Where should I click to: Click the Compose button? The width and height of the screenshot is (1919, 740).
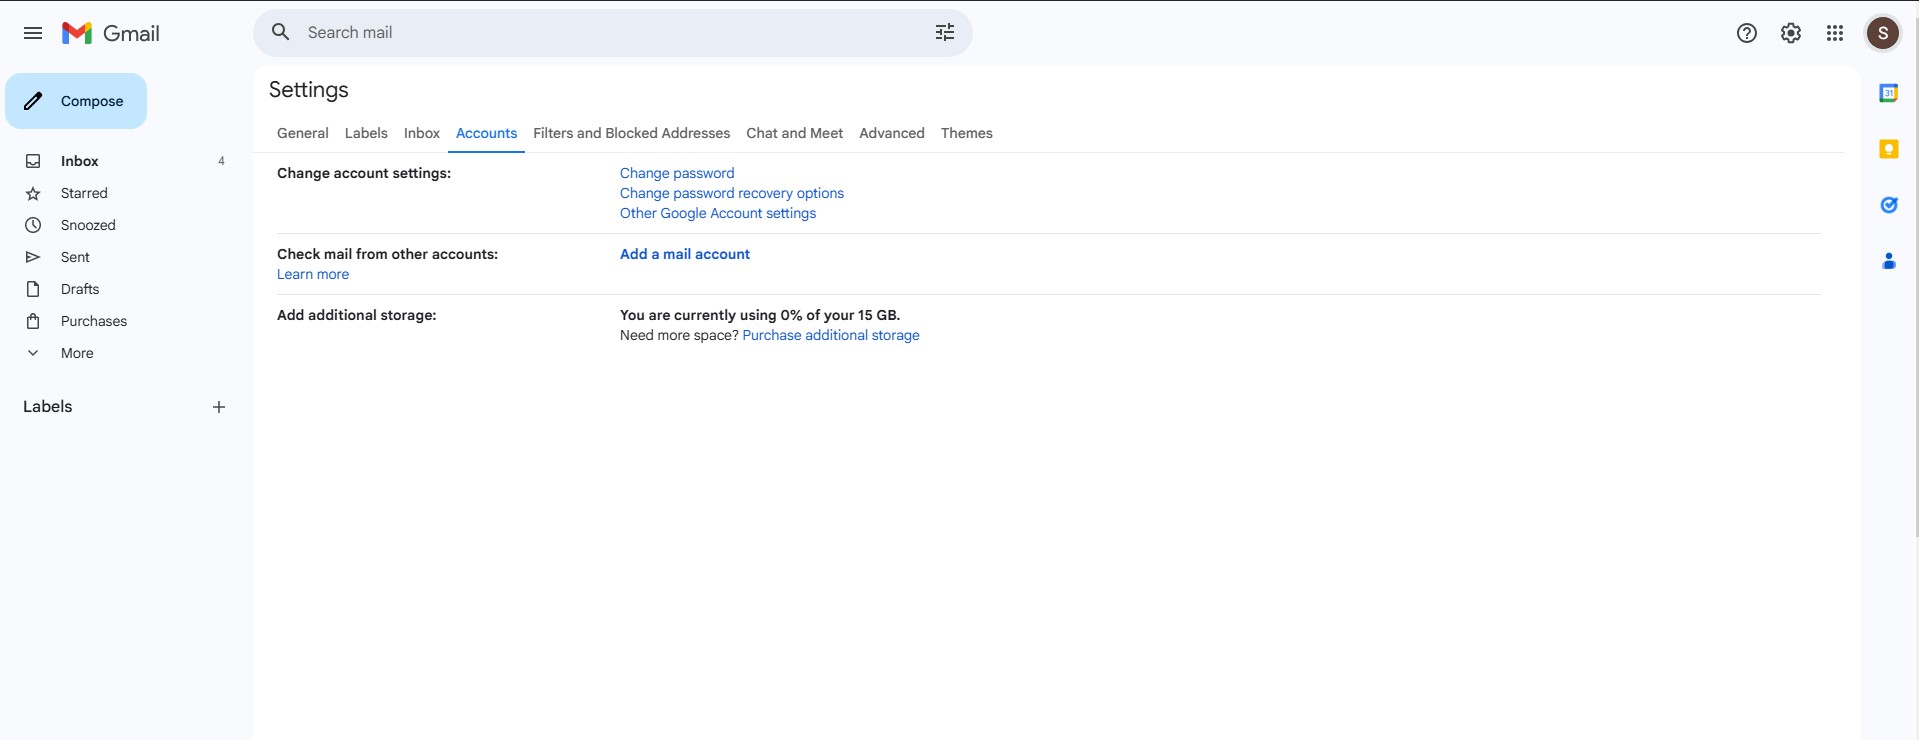(76, 101)
